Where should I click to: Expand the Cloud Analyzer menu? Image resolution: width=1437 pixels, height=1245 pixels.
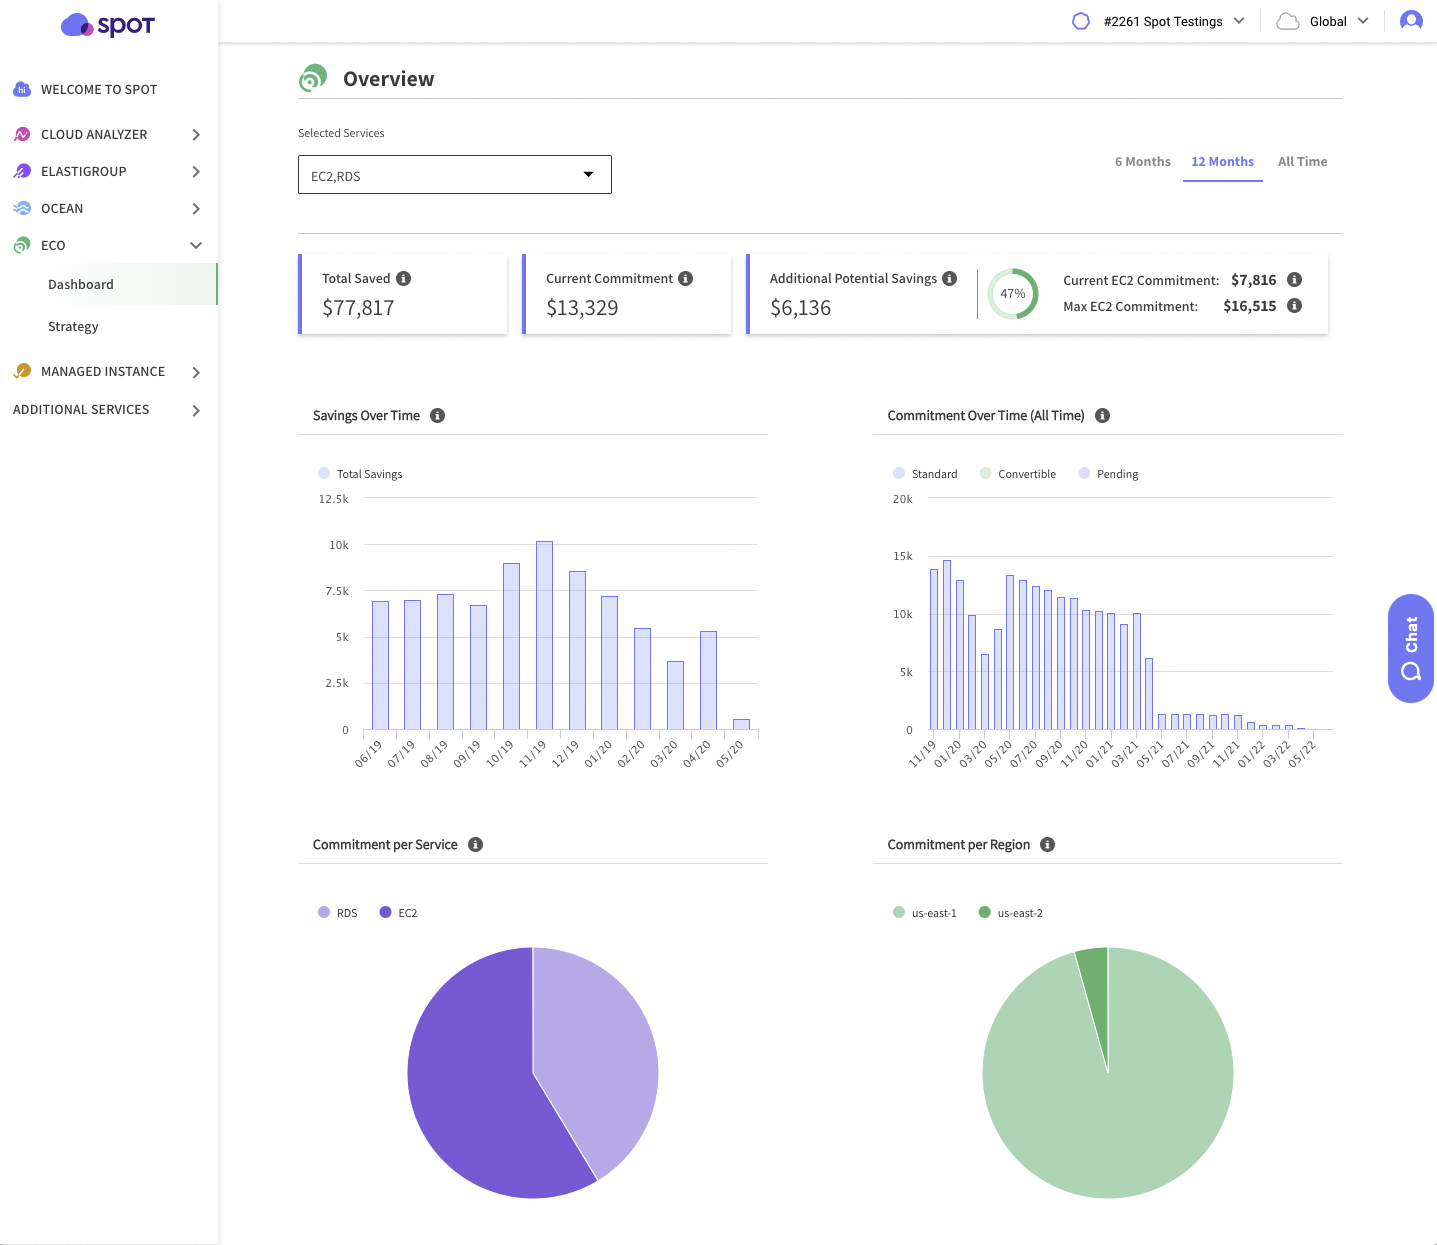(107, 135)
